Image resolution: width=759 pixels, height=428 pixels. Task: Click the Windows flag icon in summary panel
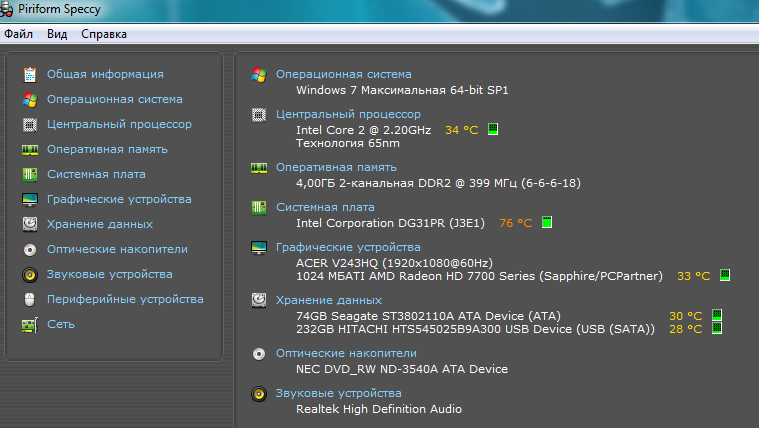(259, 75)
